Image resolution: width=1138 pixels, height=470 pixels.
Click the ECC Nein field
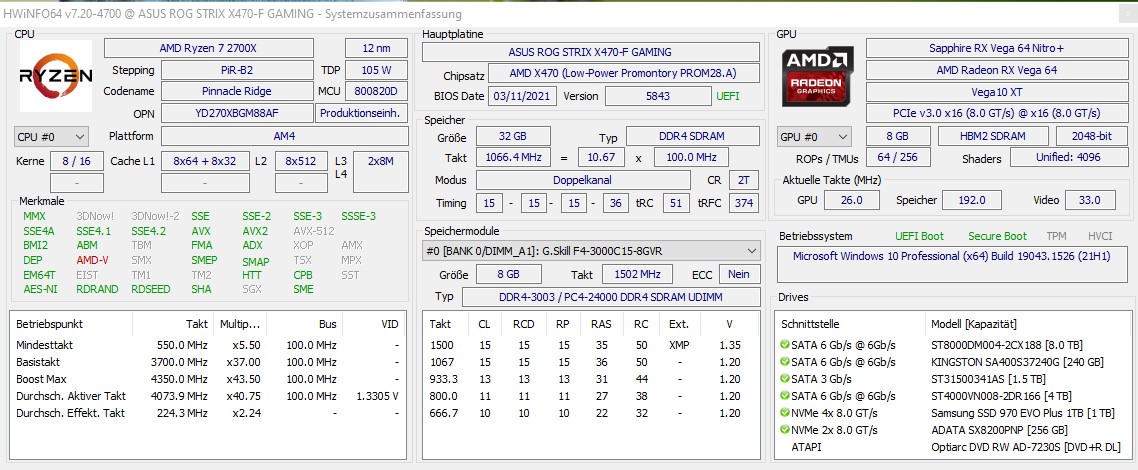coord(740,273)
